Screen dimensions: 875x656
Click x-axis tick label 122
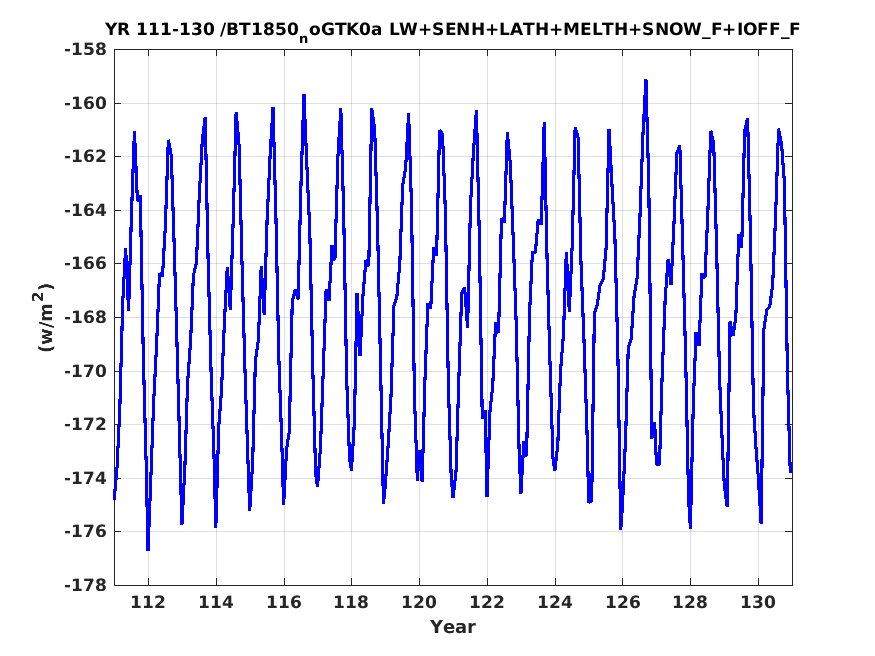pyautogui.click(x=487, y=602)
